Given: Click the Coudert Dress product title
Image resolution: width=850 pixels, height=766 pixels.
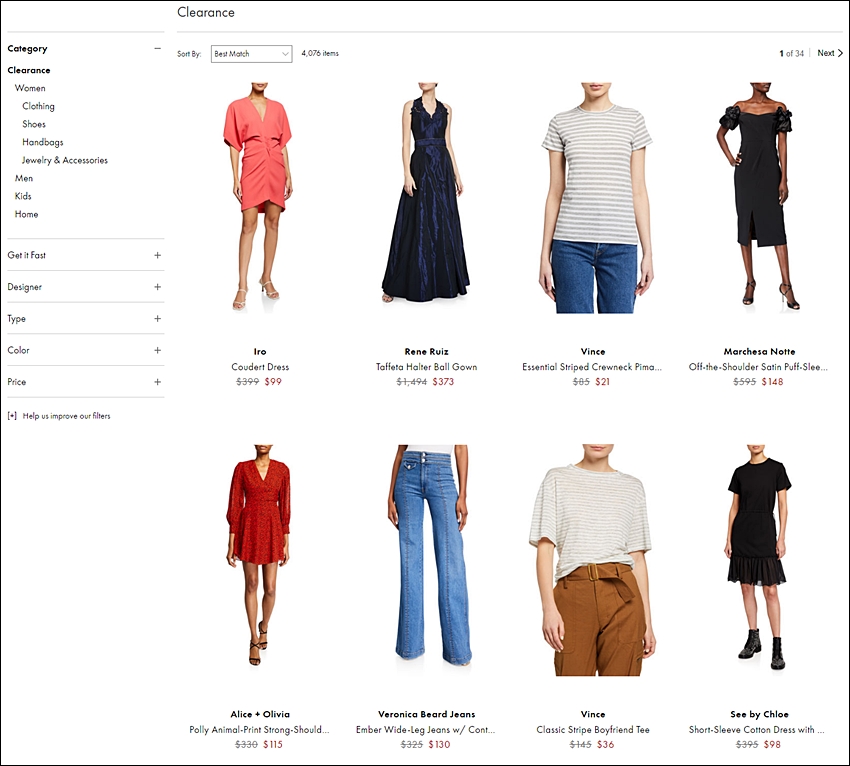Looking at the screenshot, I should (x=260, y=367).
